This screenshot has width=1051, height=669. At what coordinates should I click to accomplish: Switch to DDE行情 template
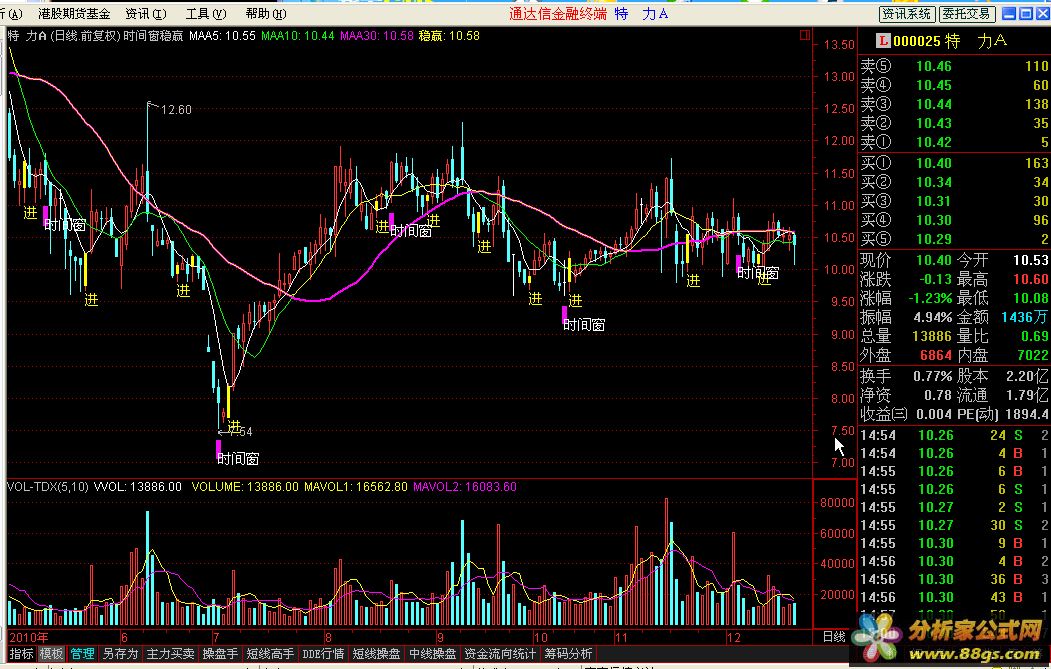(x=323, y=654)
